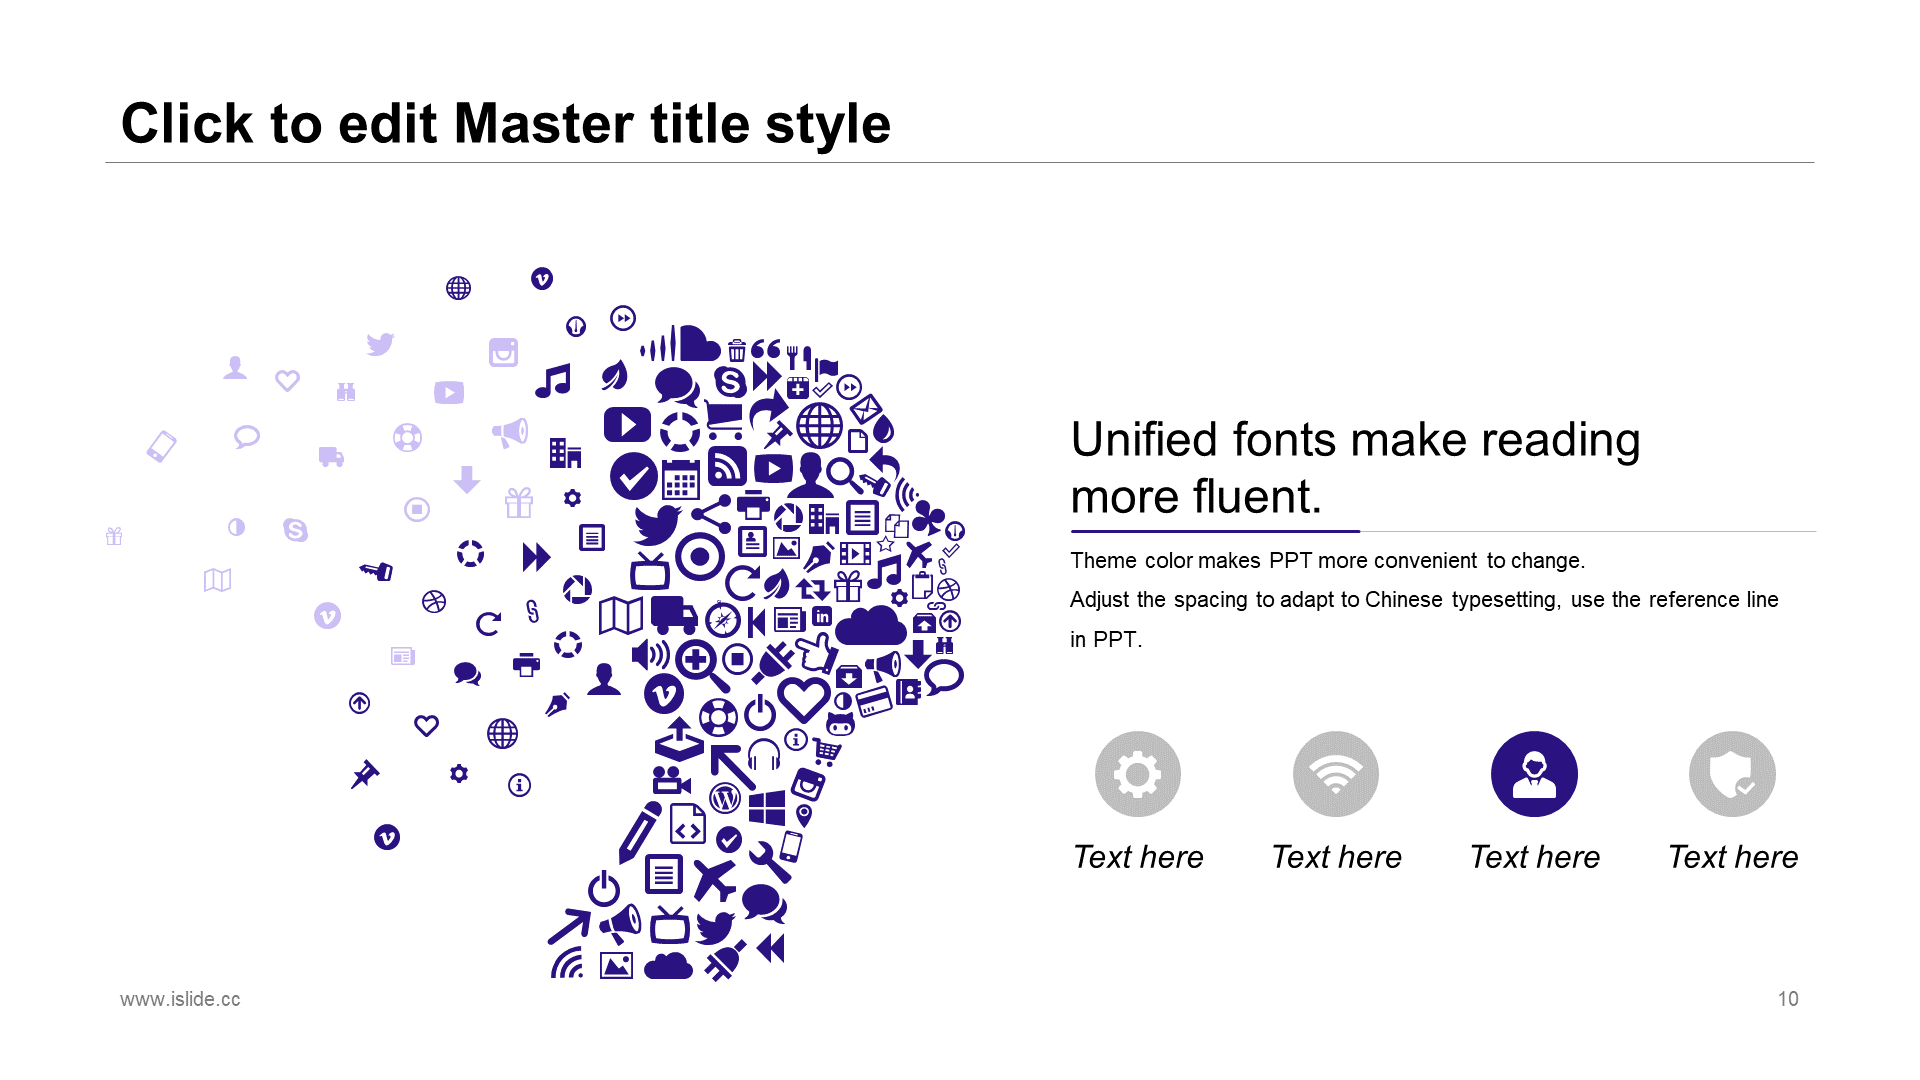1920x1080 pixels.
Task: Click the LinkedIn 'in' icon
Action: (822, 616)
